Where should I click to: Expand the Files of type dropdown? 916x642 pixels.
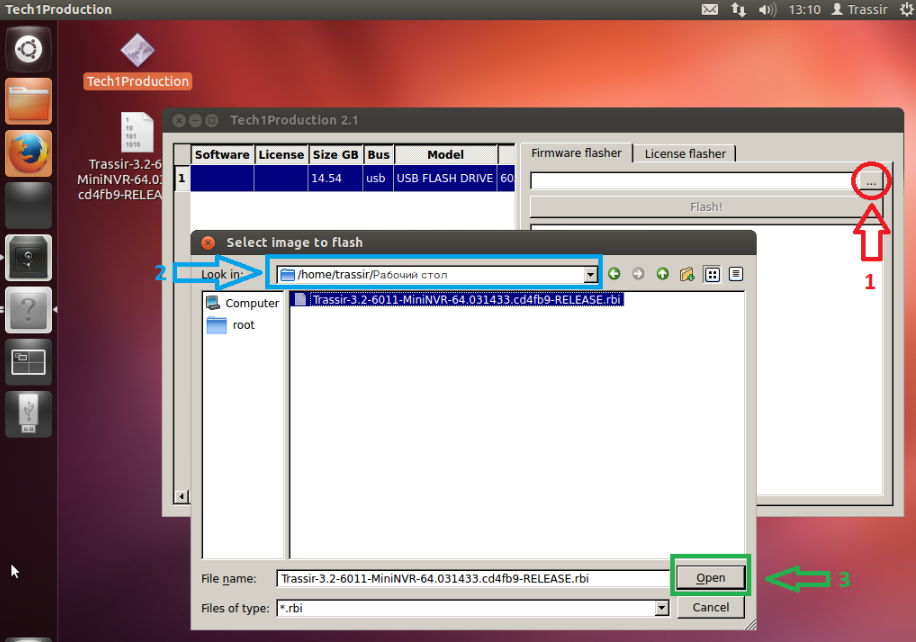click(661, 608)
